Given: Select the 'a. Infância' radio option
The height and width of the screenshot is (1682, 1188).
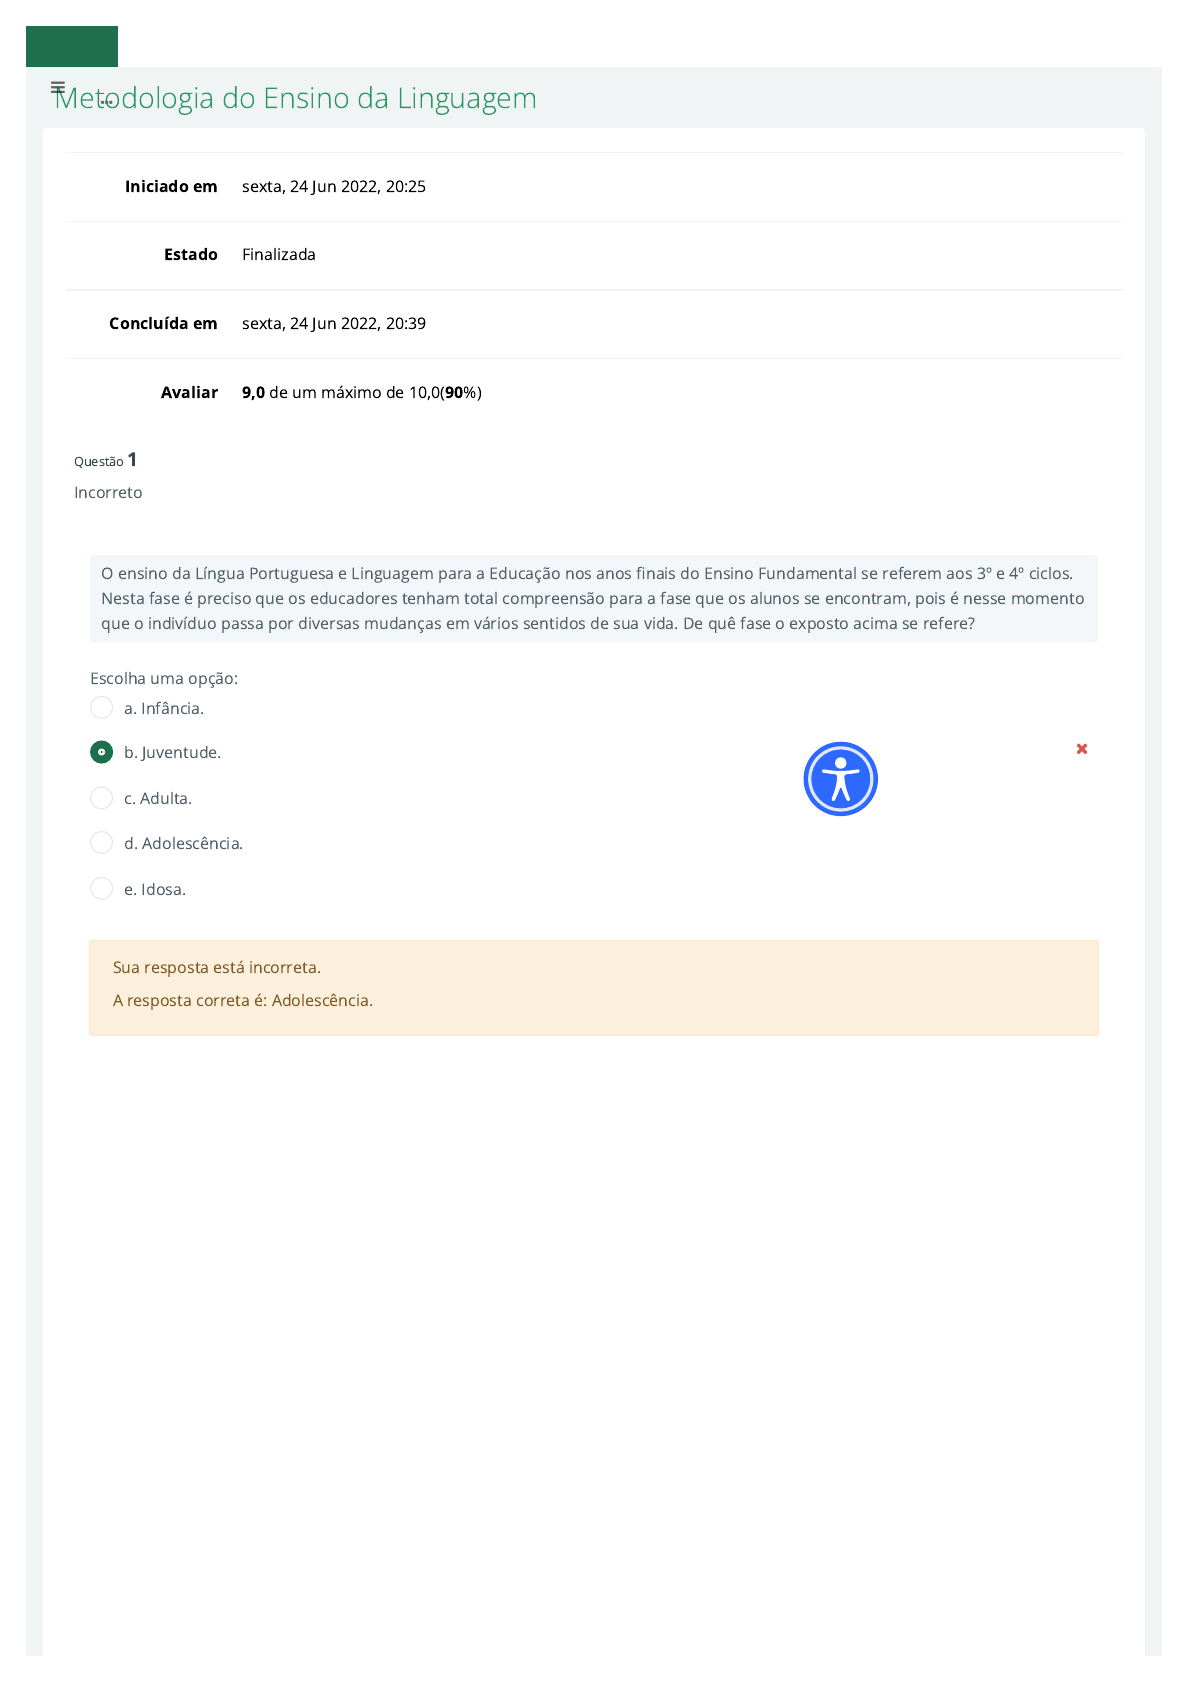Looking at the screenshot, I should pyautogui.click(x=102, y=708).
